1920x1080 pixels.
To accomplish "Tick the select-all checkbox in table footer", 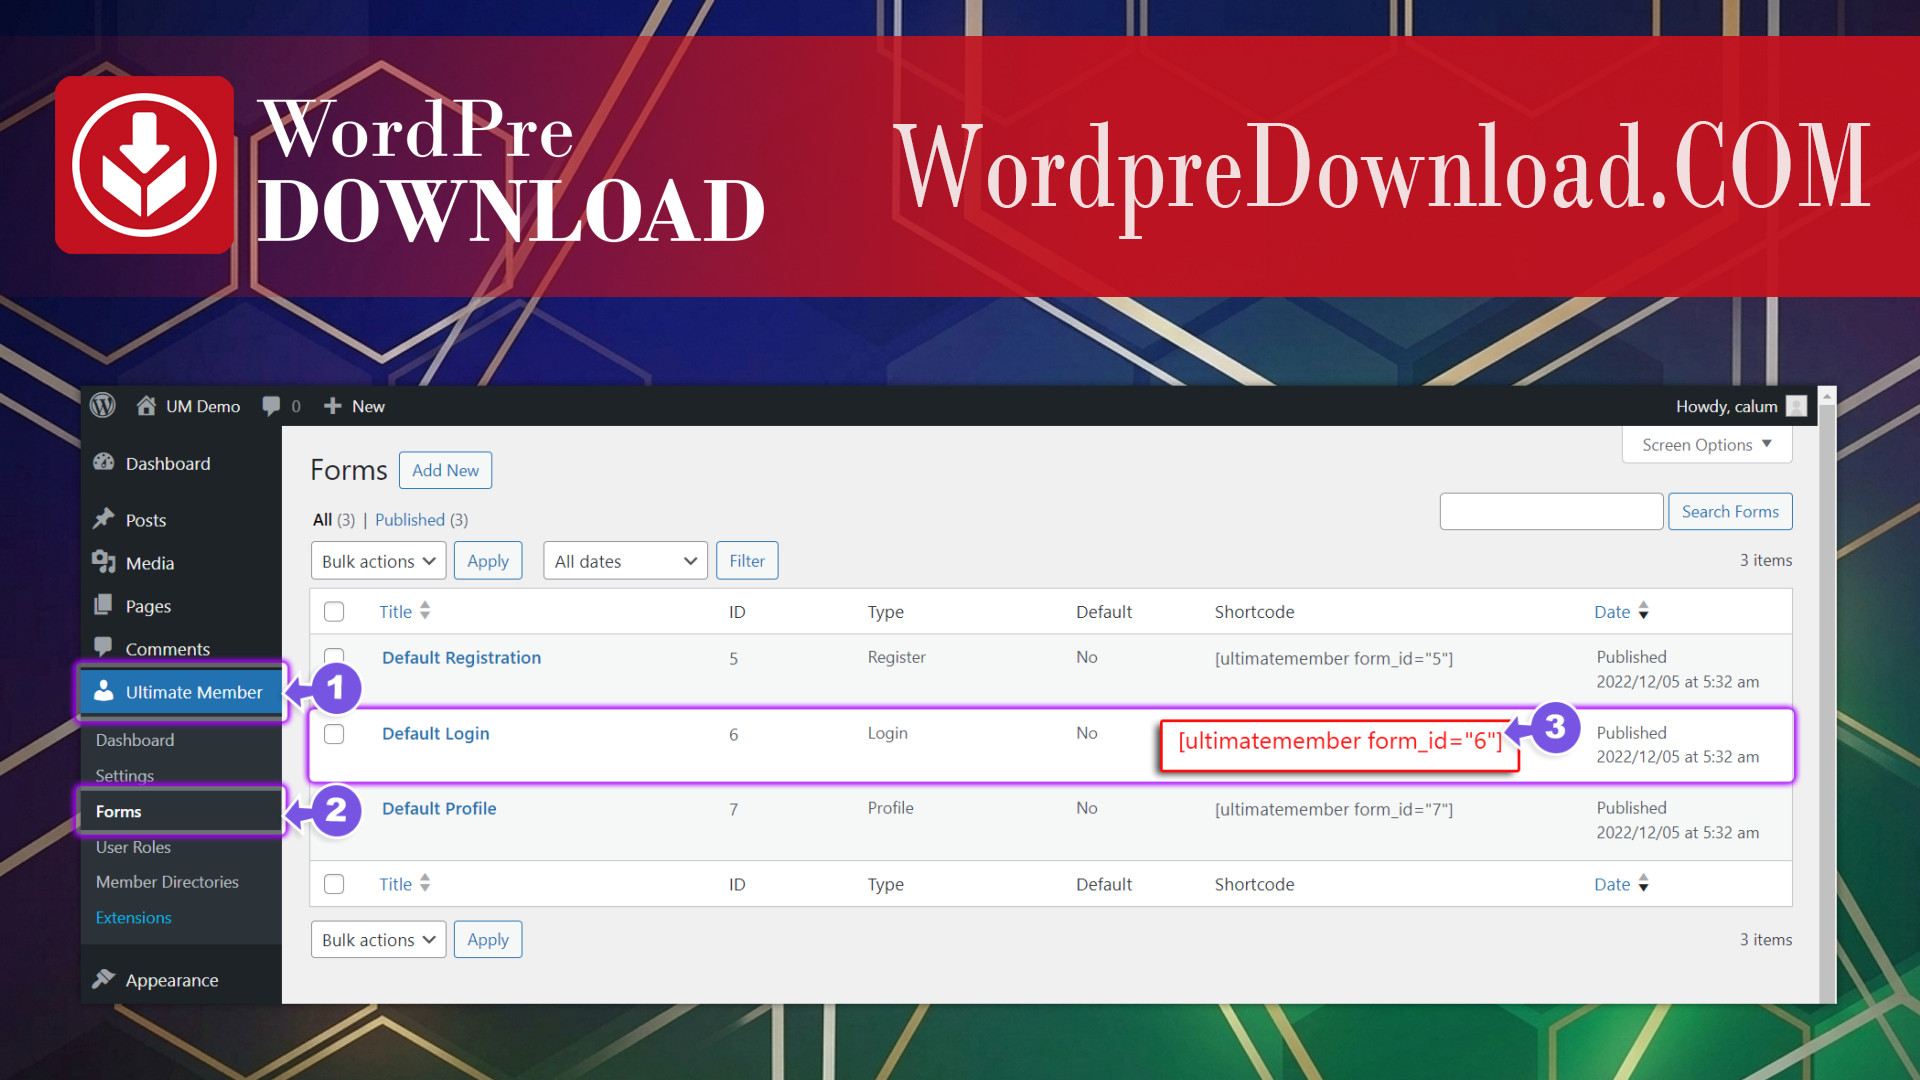I will (x=334, y=884).
